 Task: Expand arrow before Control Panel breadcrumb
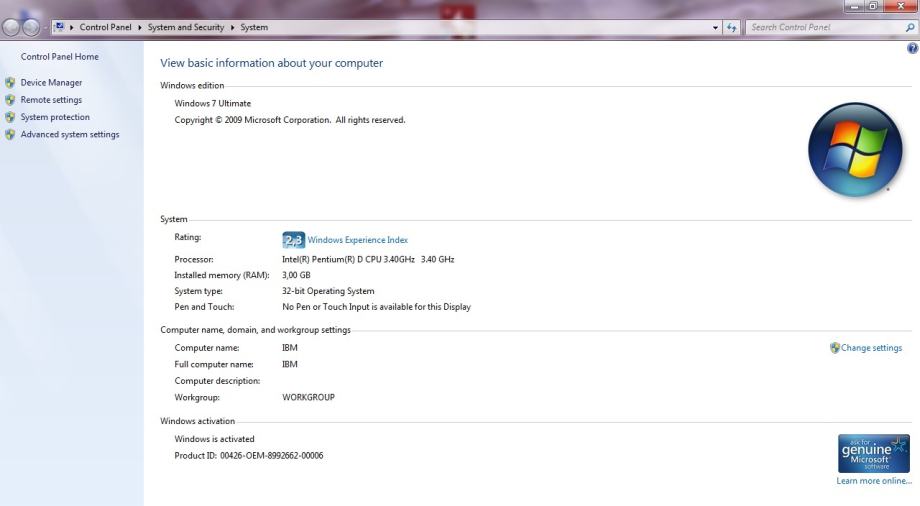(x=72, y=27)
